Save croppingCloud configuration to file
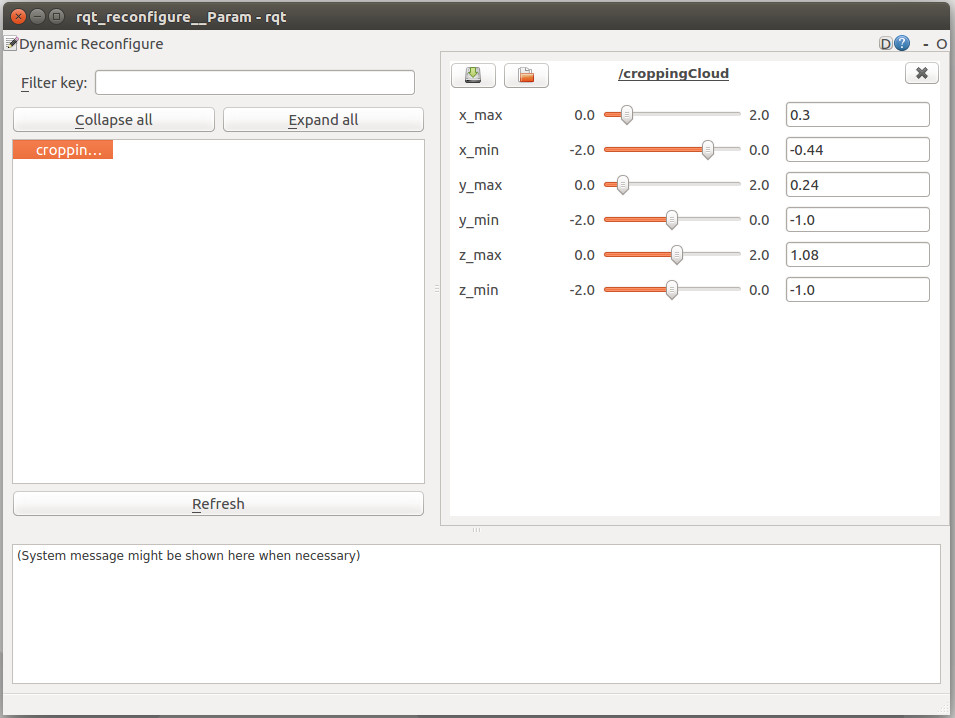955x718 pixels. coord(473,75)
